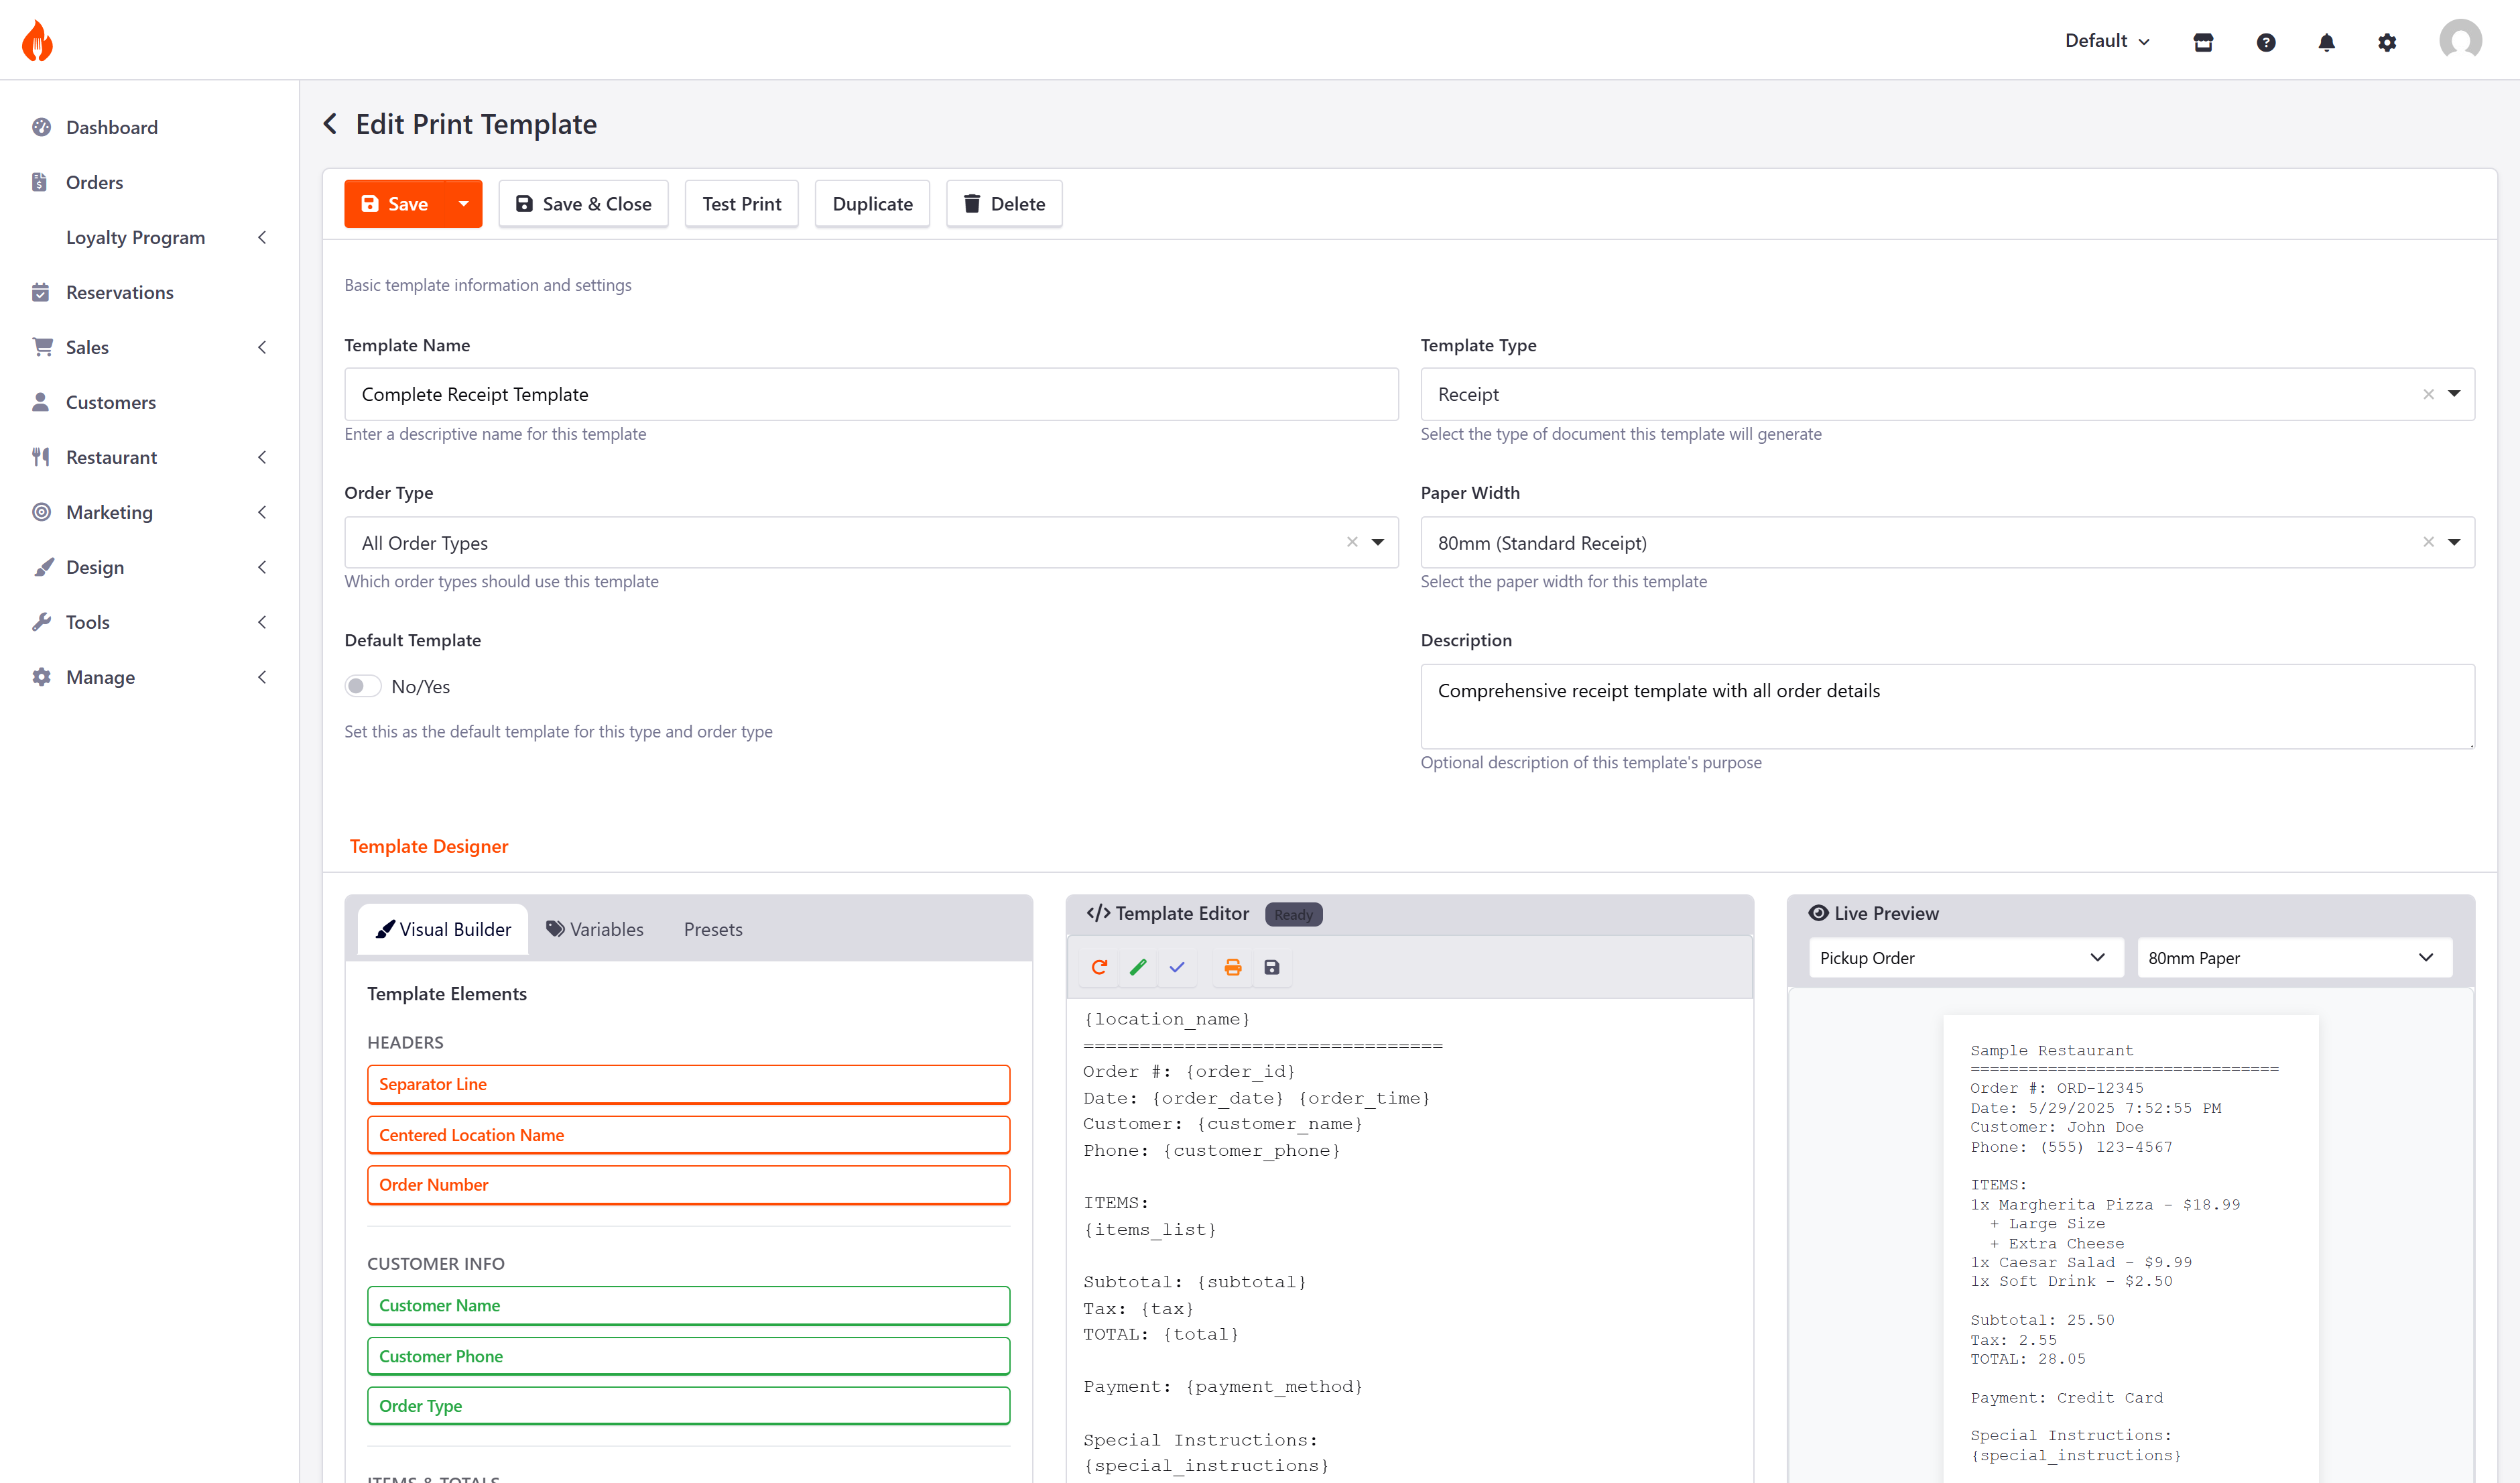The height and width of the screenshot is (1483, 2520).
Task: Switch to the Variables tab
Action: click(x=595, y=929)
